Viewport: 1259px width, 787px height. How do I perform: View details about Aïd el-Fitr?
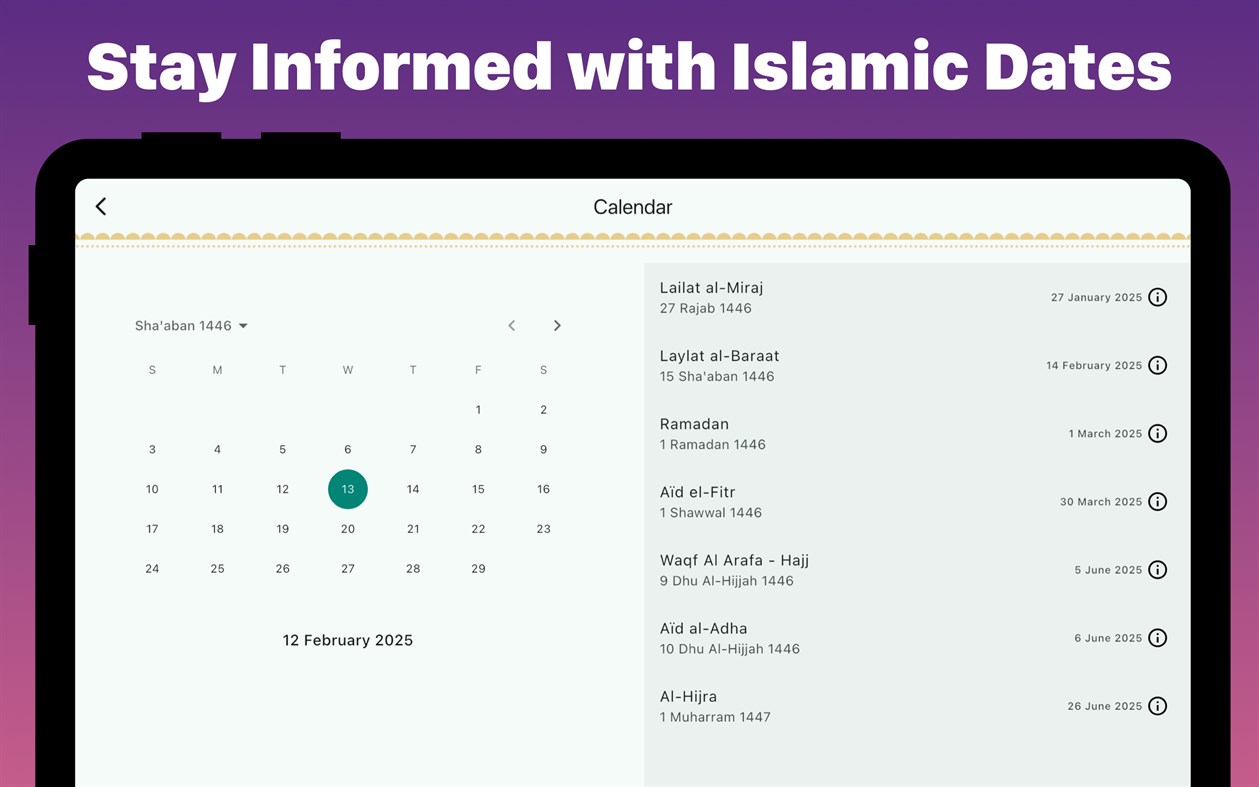click(x=1157, y=501)
